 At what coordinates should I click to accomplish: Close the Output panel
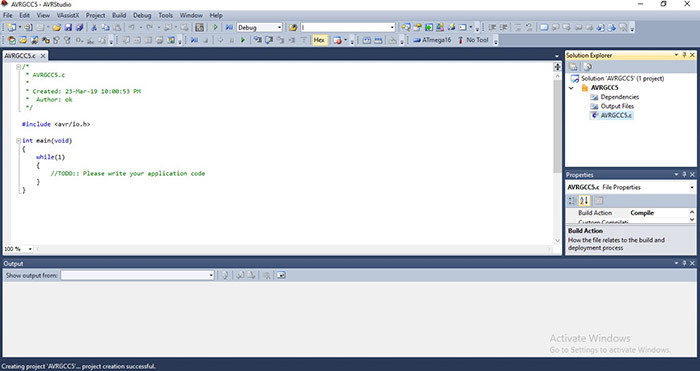(692, 263)
